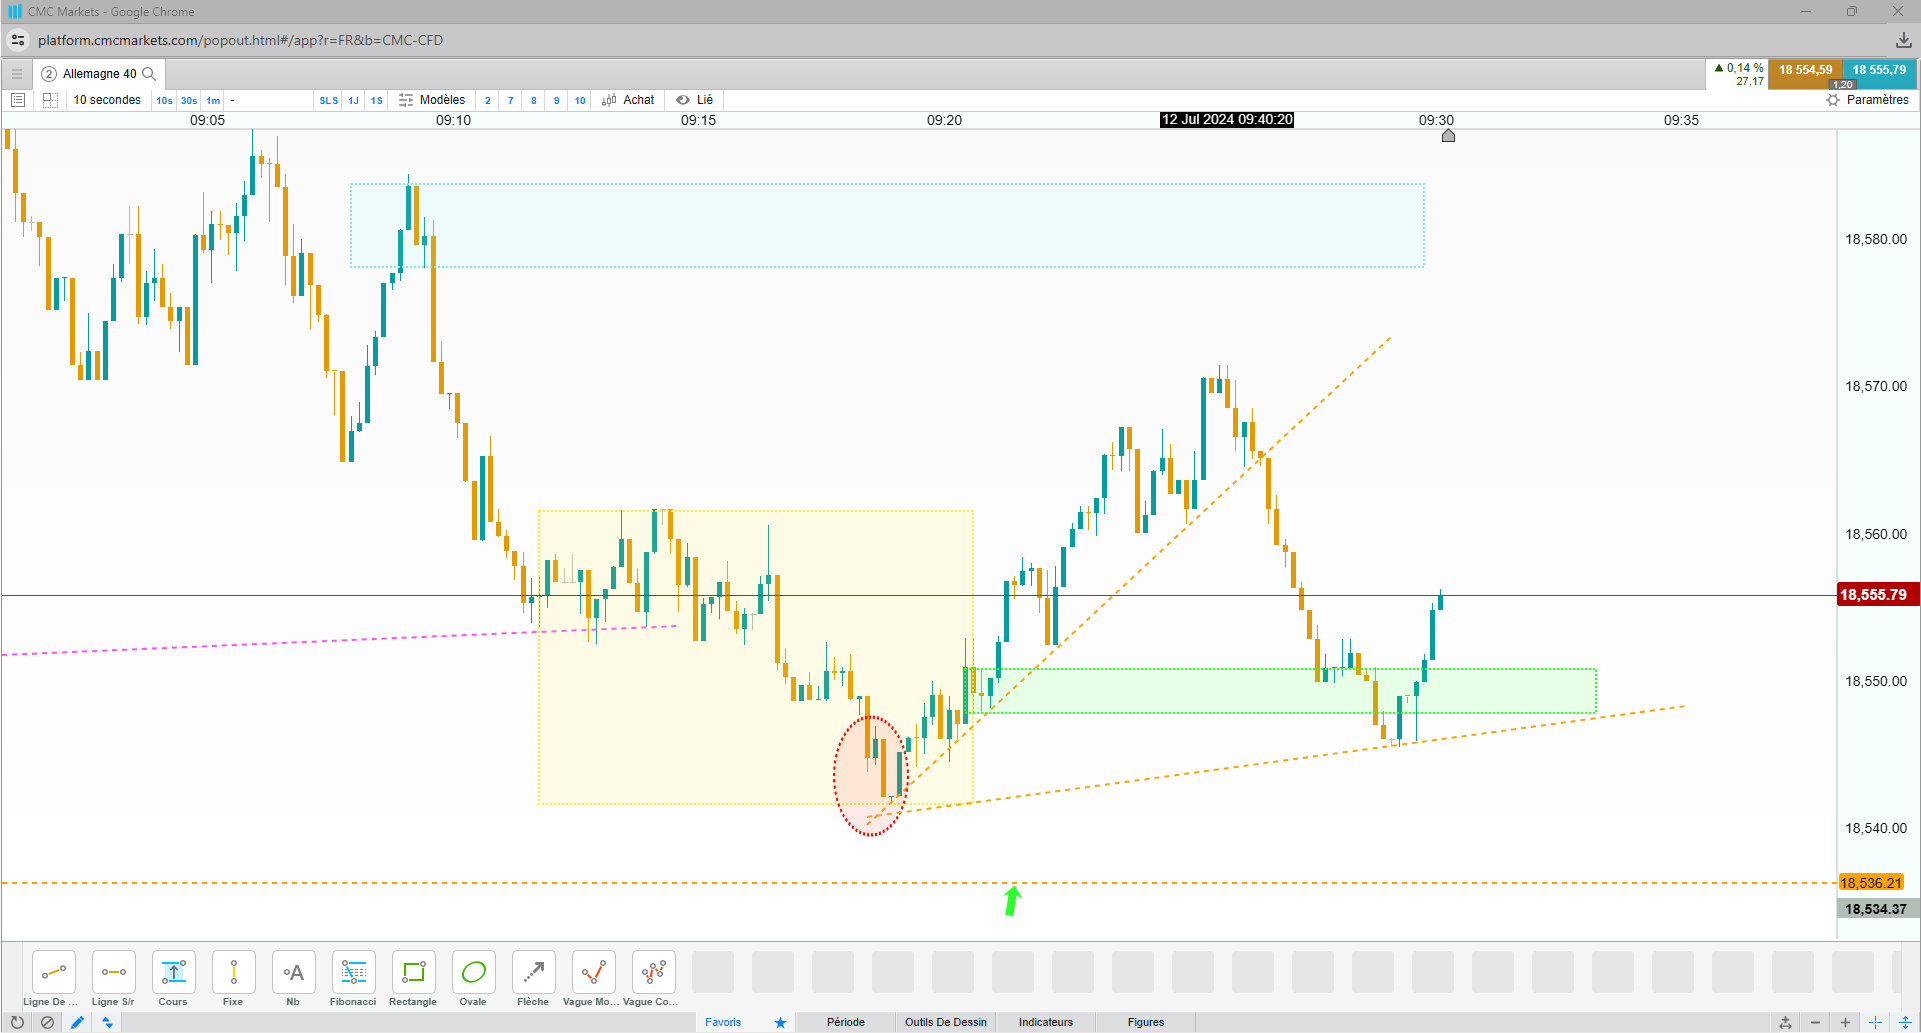Open the 10 secondes interval dropdown

point(107,100)
